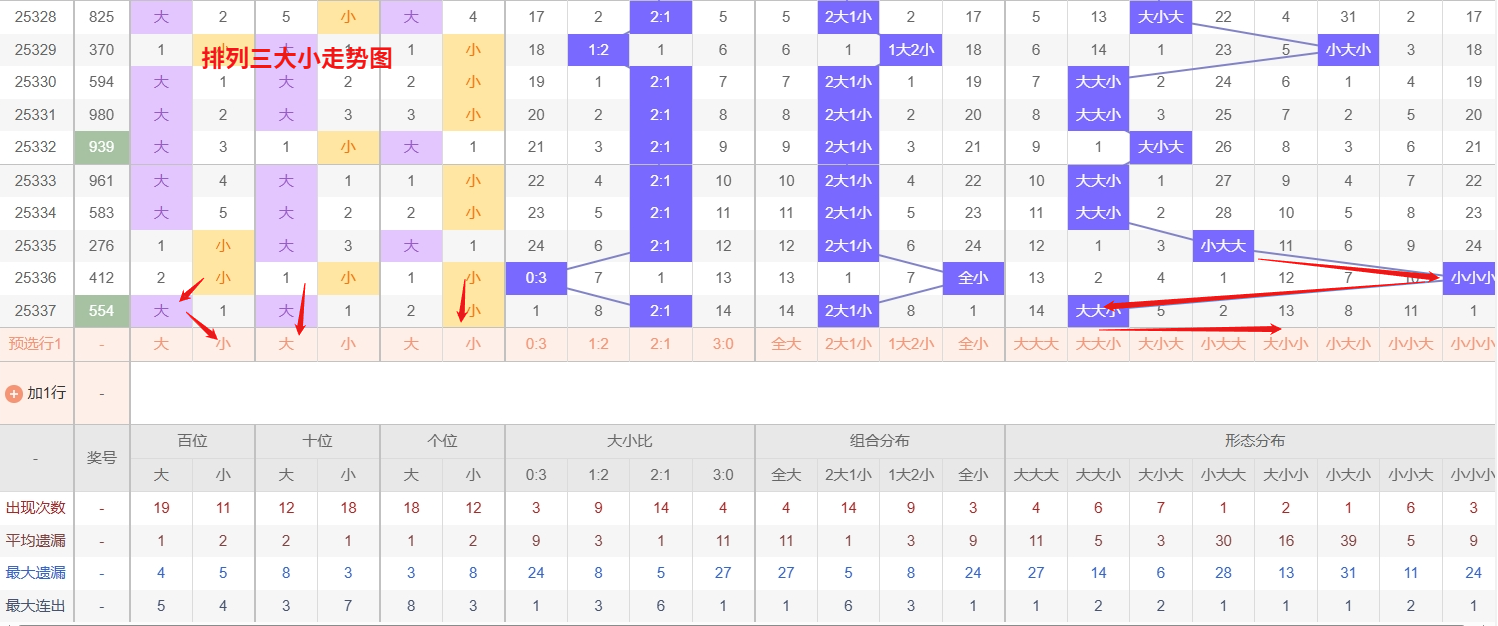This screenshot has width=1498, height=626.
Task: Click the blue 1大2小 cell in row 25329
Action: [911, 49]
